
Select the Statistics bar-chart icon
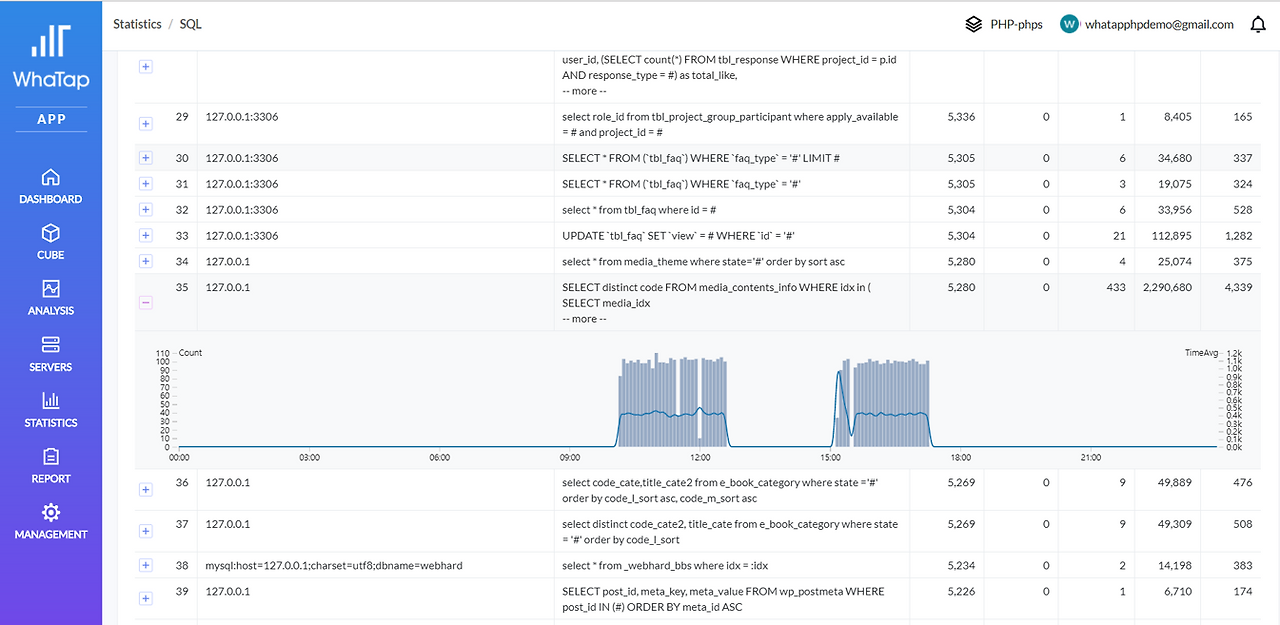click(51, 401)
